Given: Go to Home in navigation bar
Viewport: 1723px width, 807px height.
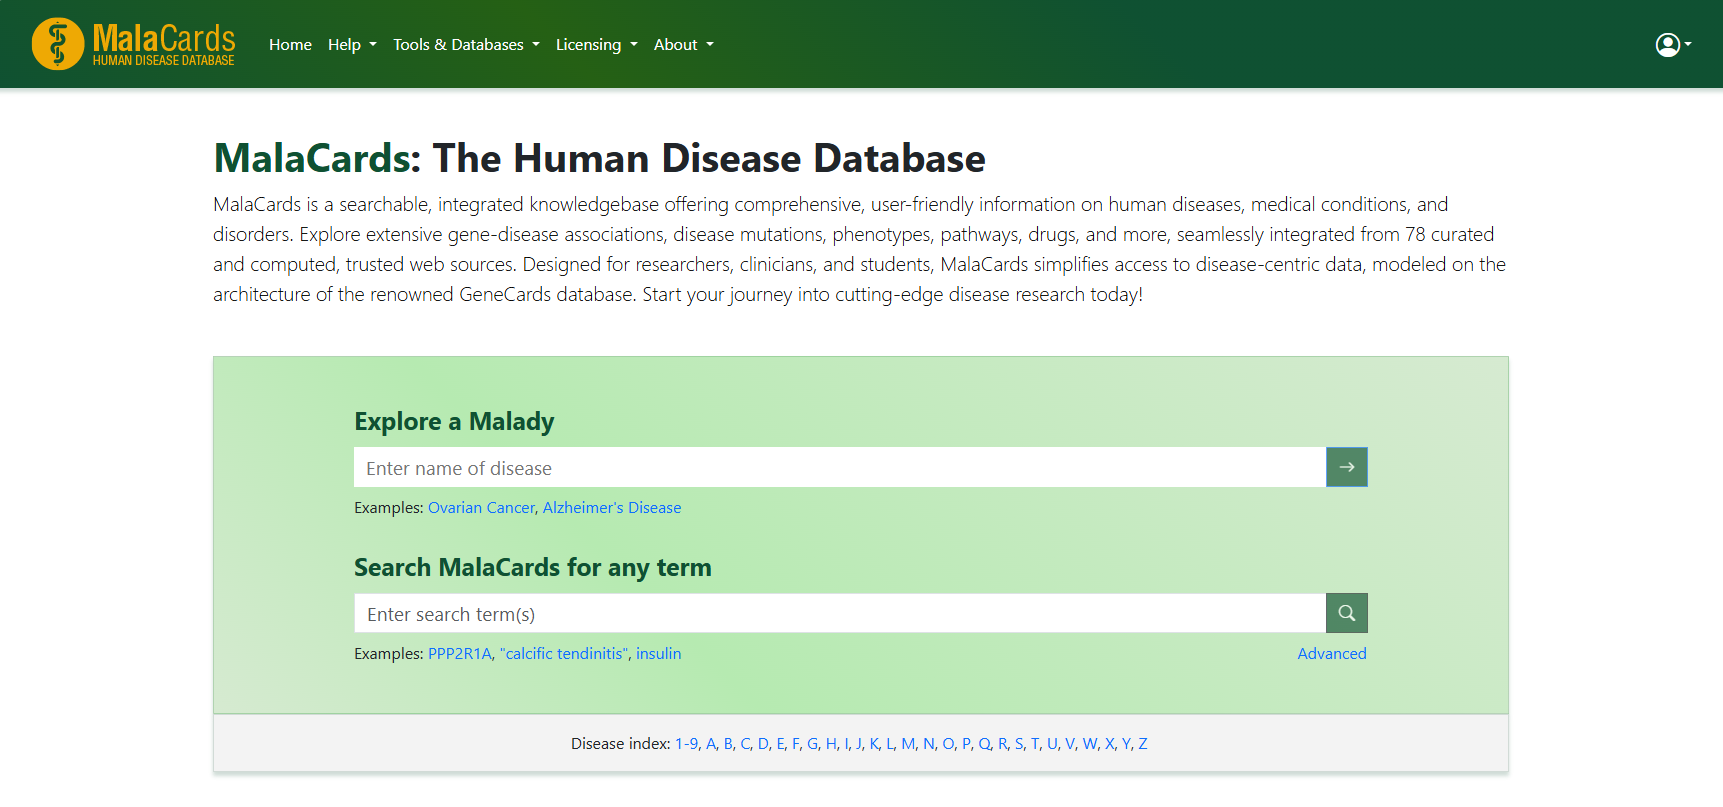Looking at the screenshot, I should [290, 44].
